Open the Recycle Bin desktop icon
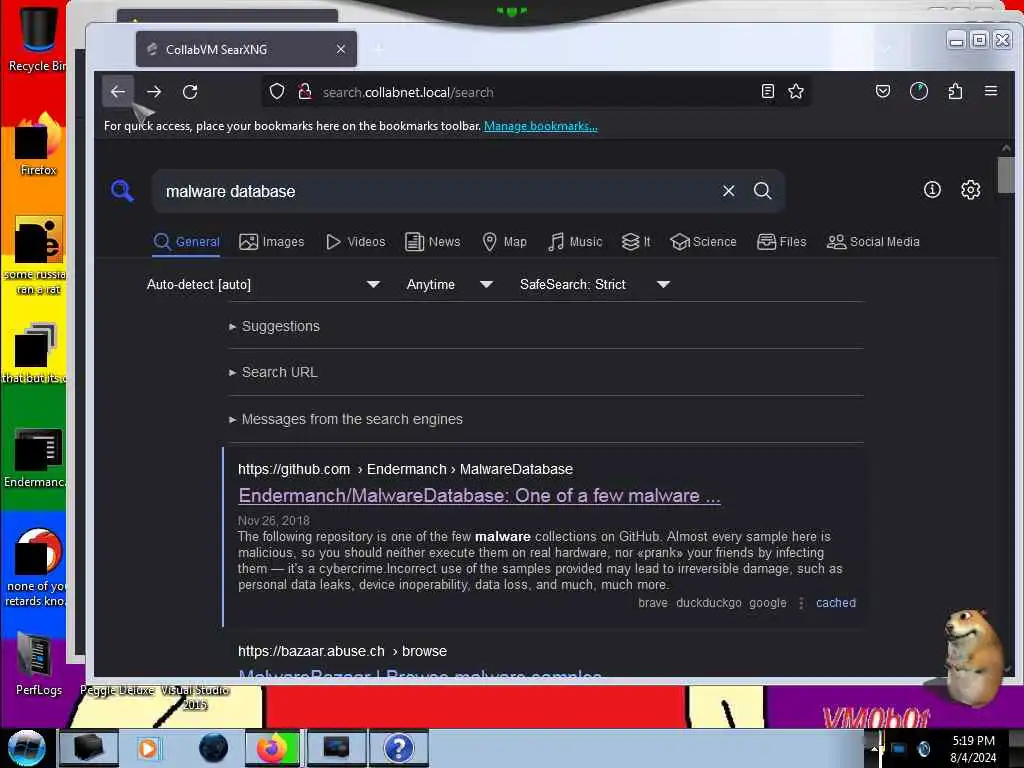This screenshot has height=768, width=1024. click(37, 37)
